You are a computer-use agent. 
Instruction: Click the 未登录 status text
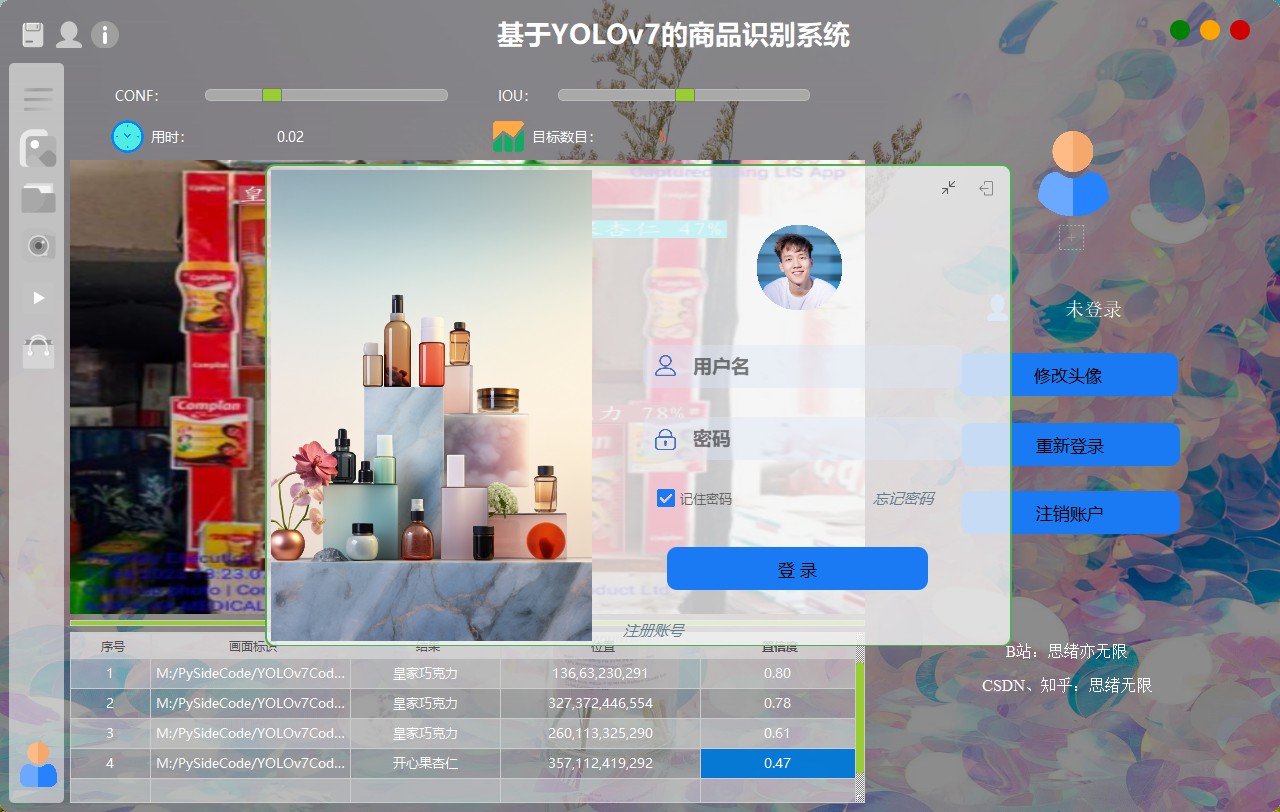(1093, 309)
